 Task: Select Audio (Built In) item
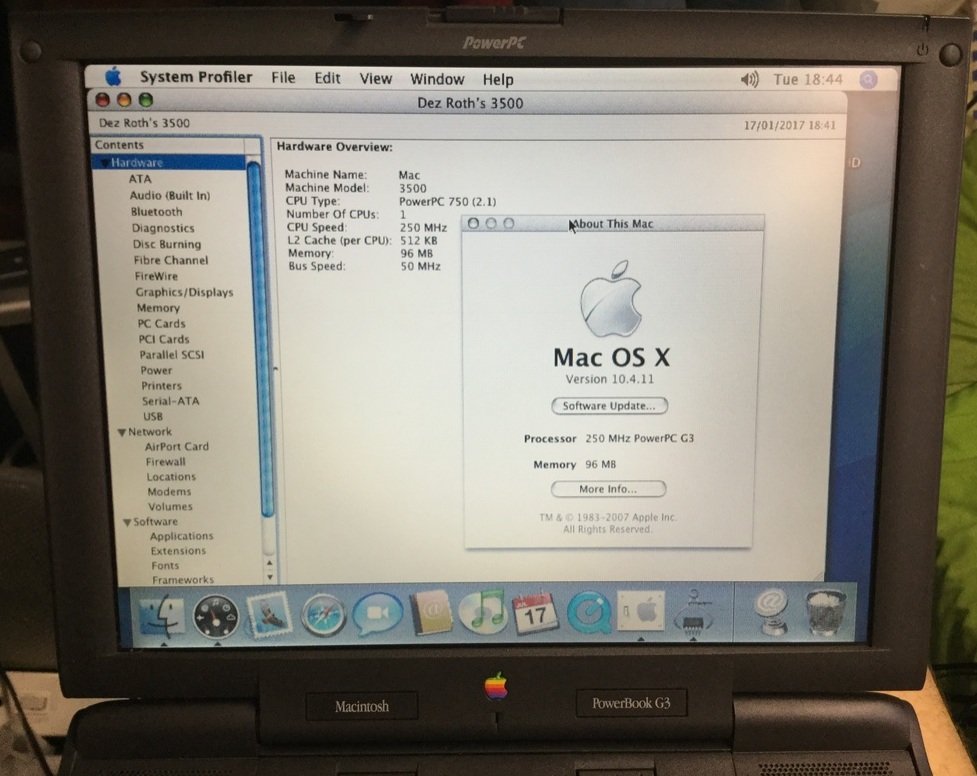pos(170,196)
